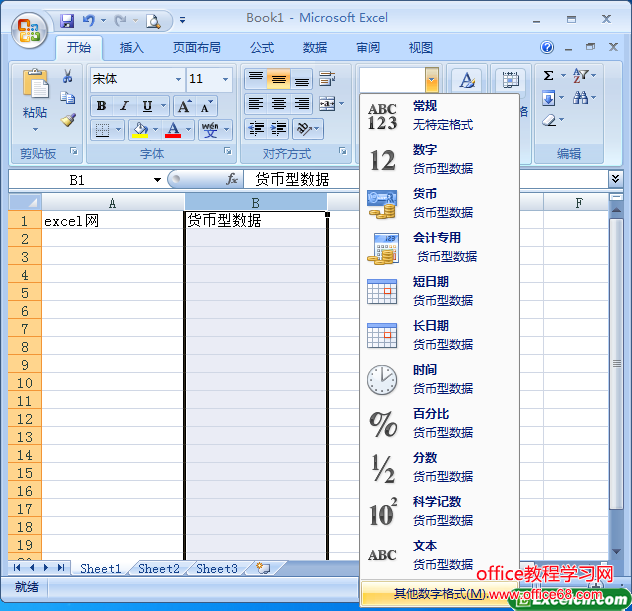The height and width of the screenshot is (611, 632).
Task: Cut selection with scissors icon
Action: 68,76
